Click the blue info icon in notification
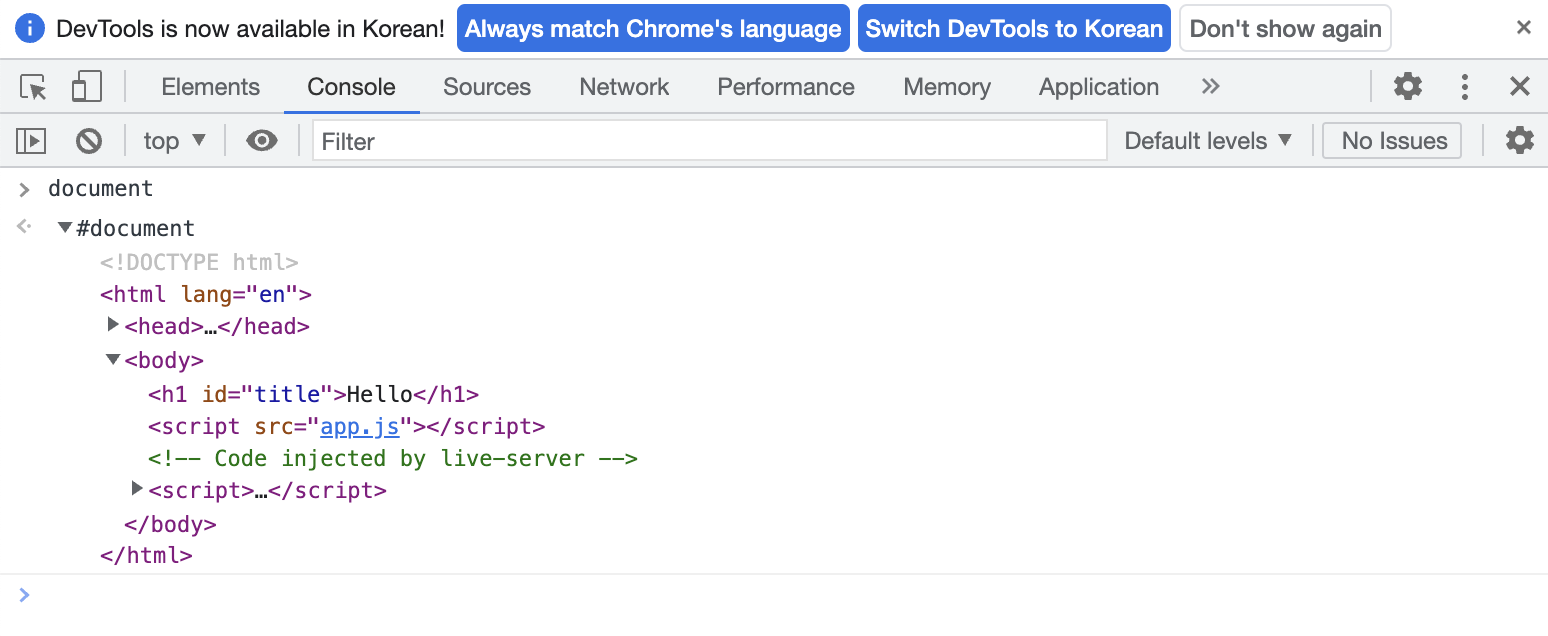1548x636 pixels. pyautogui.click(x=31, y=28)
